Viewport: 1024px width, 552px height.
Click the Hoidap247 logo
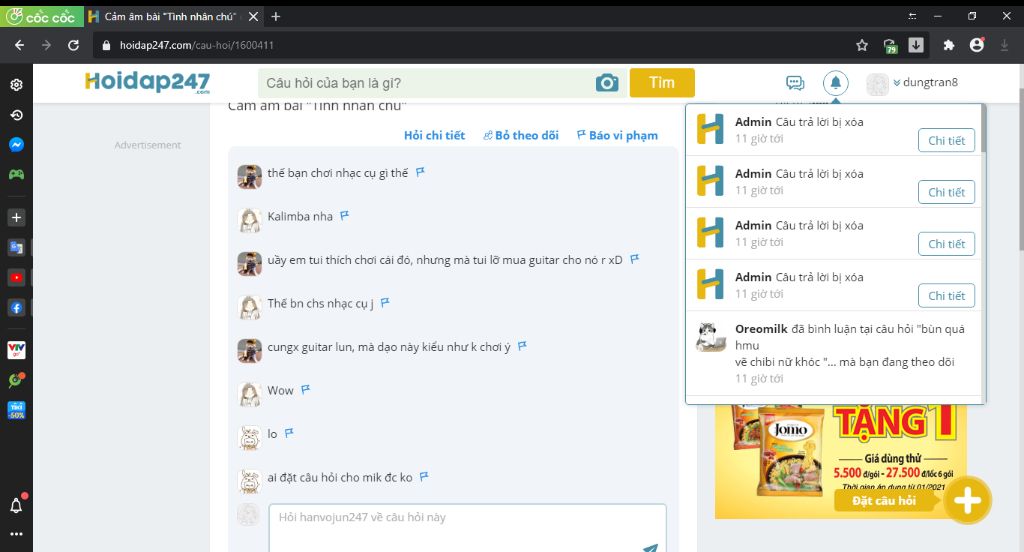(x=148, y=82)
